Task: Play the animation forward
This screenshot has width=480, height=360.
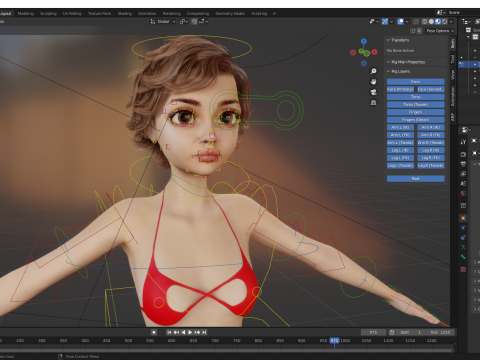Action: (x=190, y=332)
